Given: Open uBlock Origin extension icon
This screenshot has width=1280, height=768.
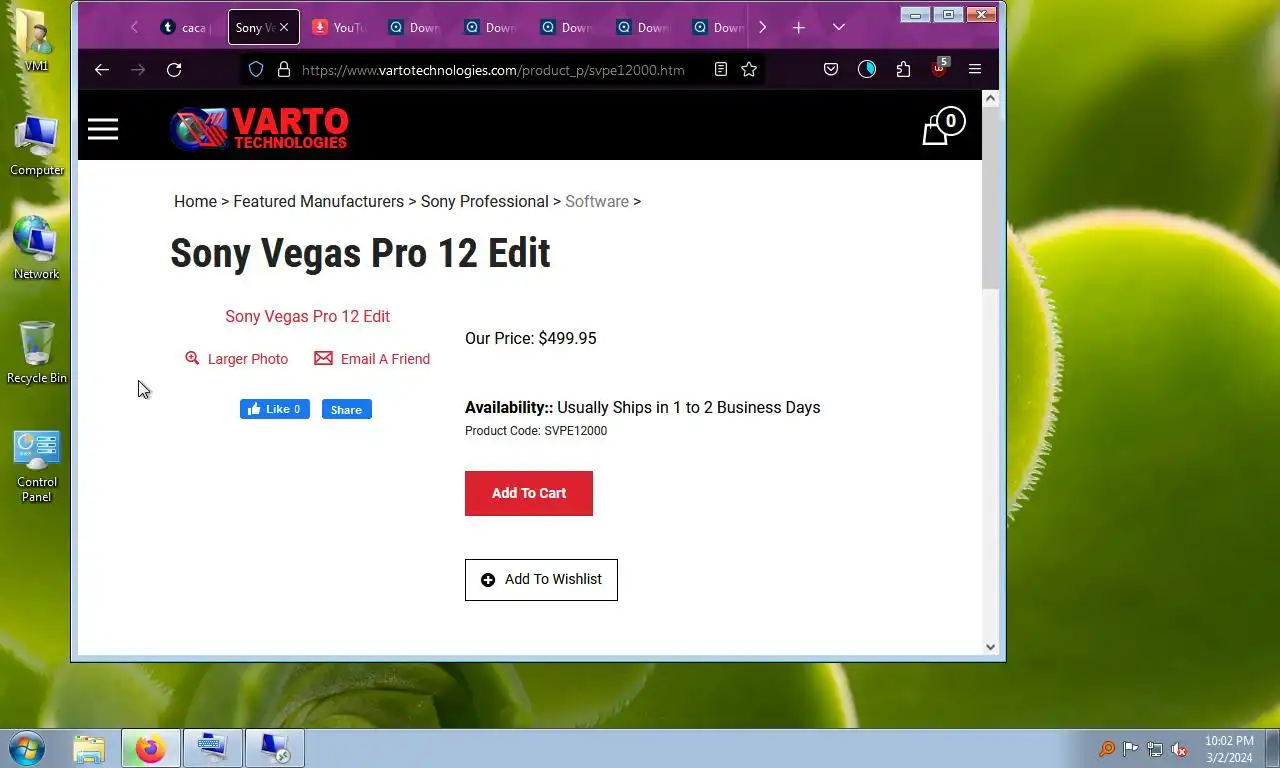Looking at the screenshot, I should point(939,67).
